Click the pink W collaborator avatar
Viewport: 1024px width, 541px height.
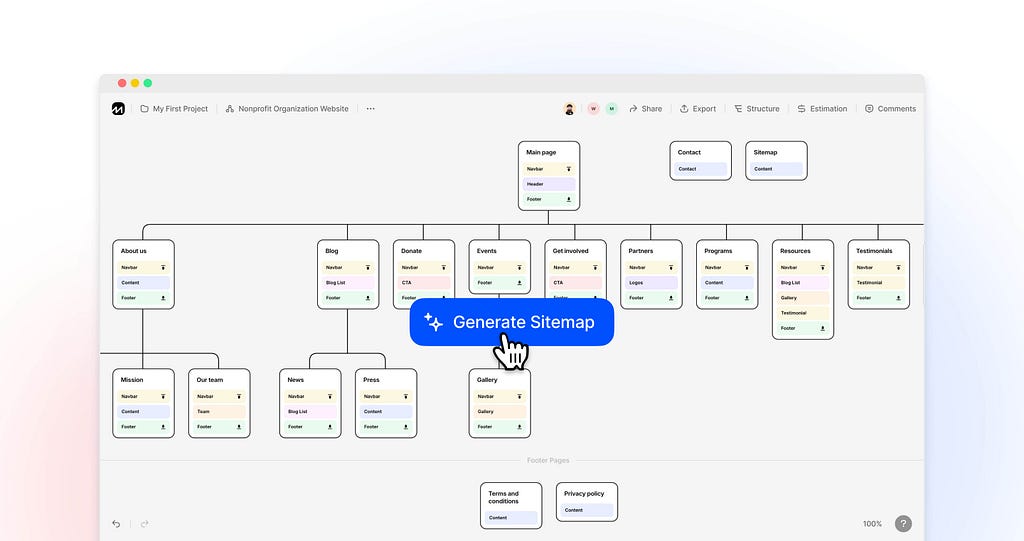(593, 109)
